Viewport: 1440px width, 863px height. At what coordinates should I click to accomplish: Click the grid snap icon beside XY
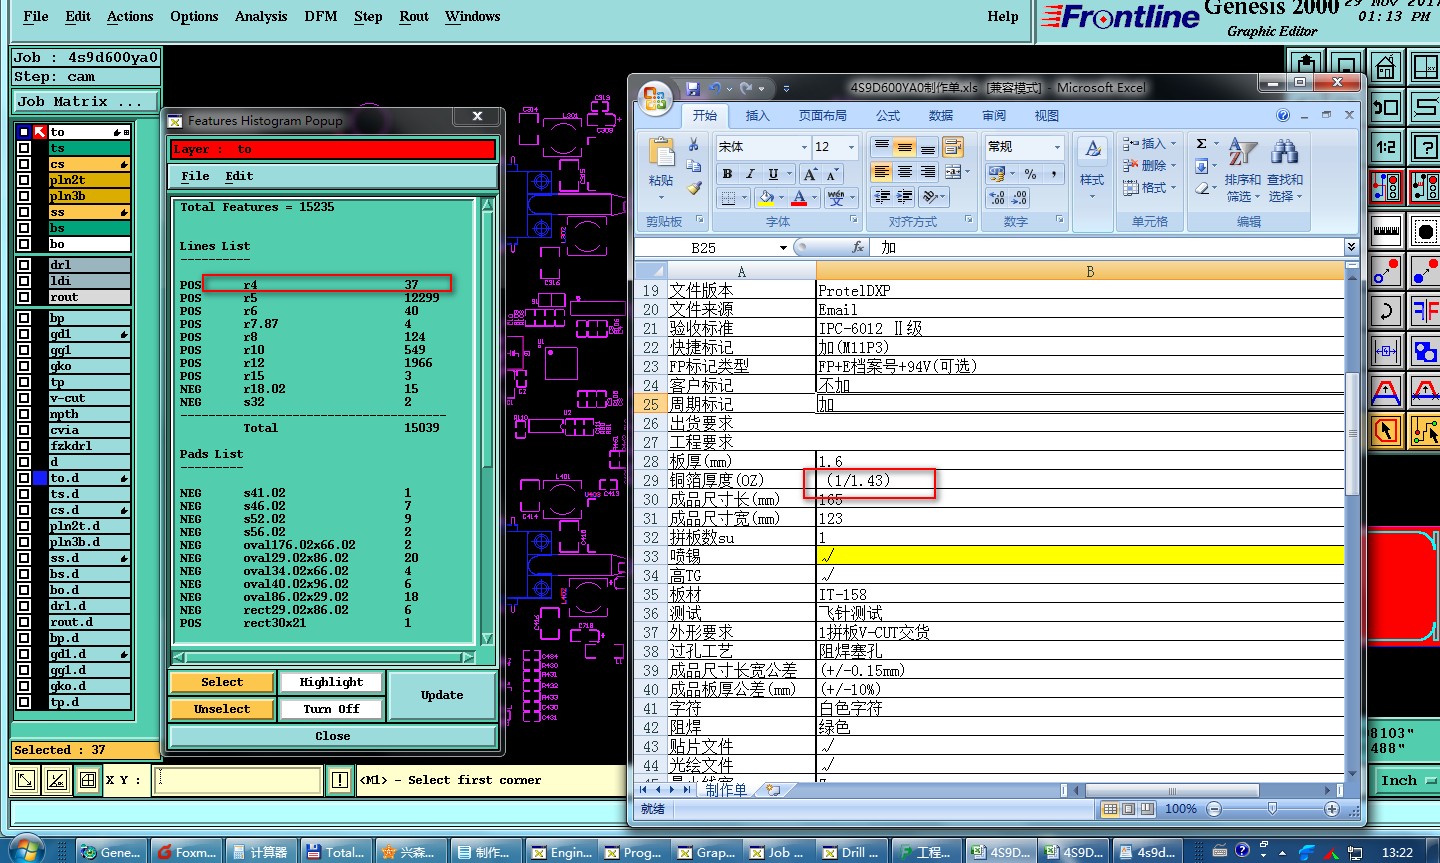tap(88, 780)
